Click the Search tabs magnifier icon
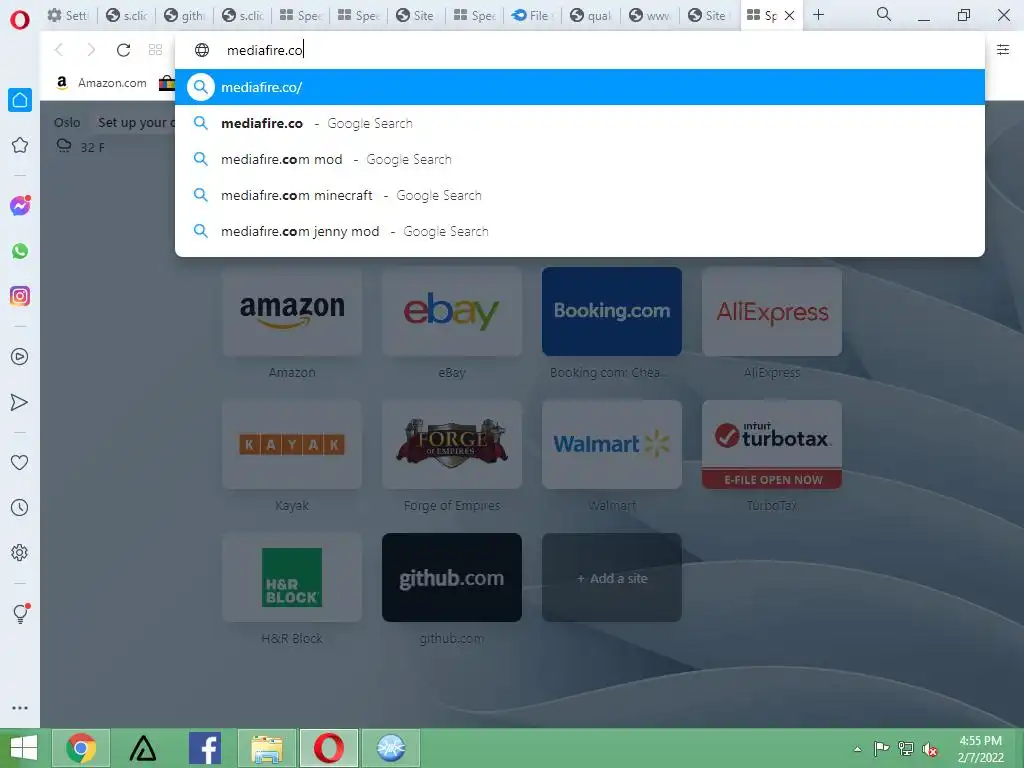The image size is (1024, 768). 884,14
